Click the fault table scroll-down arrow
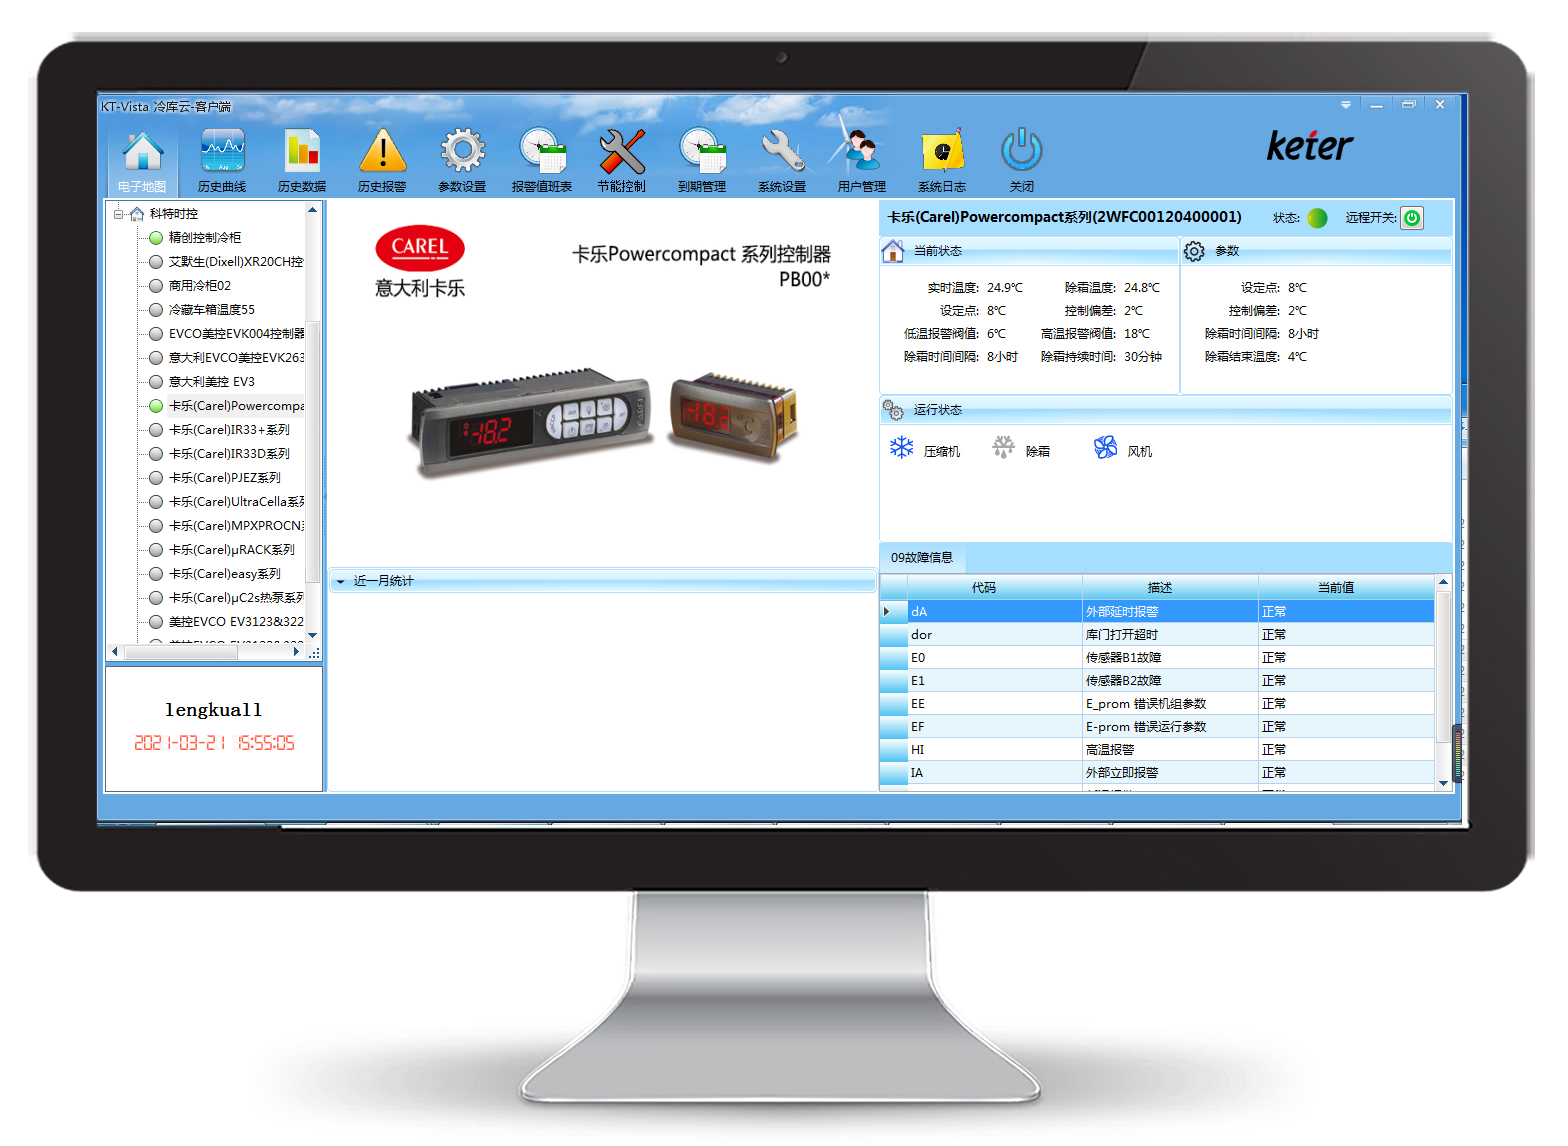 click(x=1443, y=783)
